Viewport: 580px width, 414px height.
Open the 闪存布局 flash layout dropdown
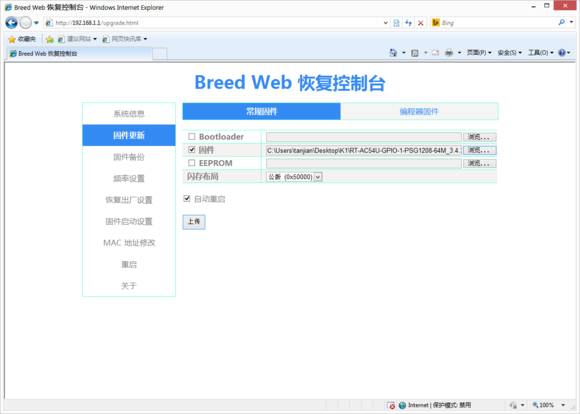(294, 177)
